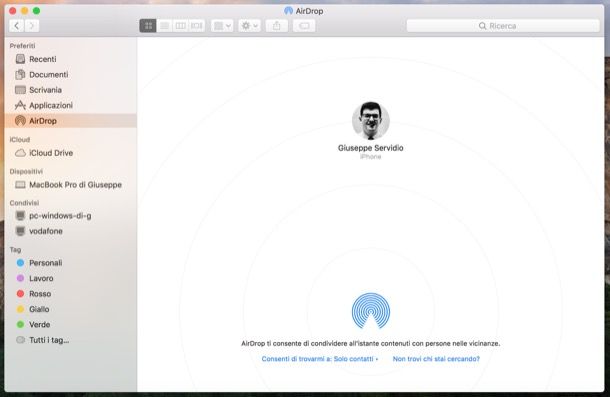Open Applicazioni in the sidebar

point(71,105)
